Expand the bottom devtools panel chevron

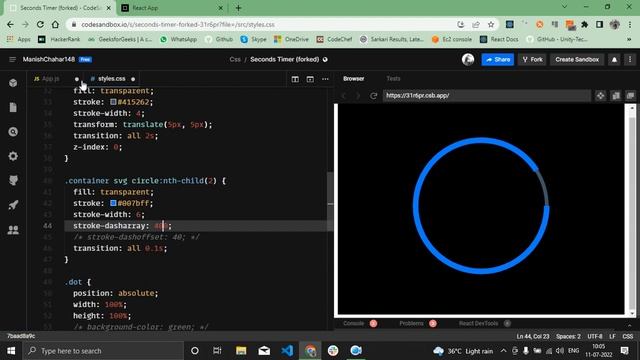point(629,324)
